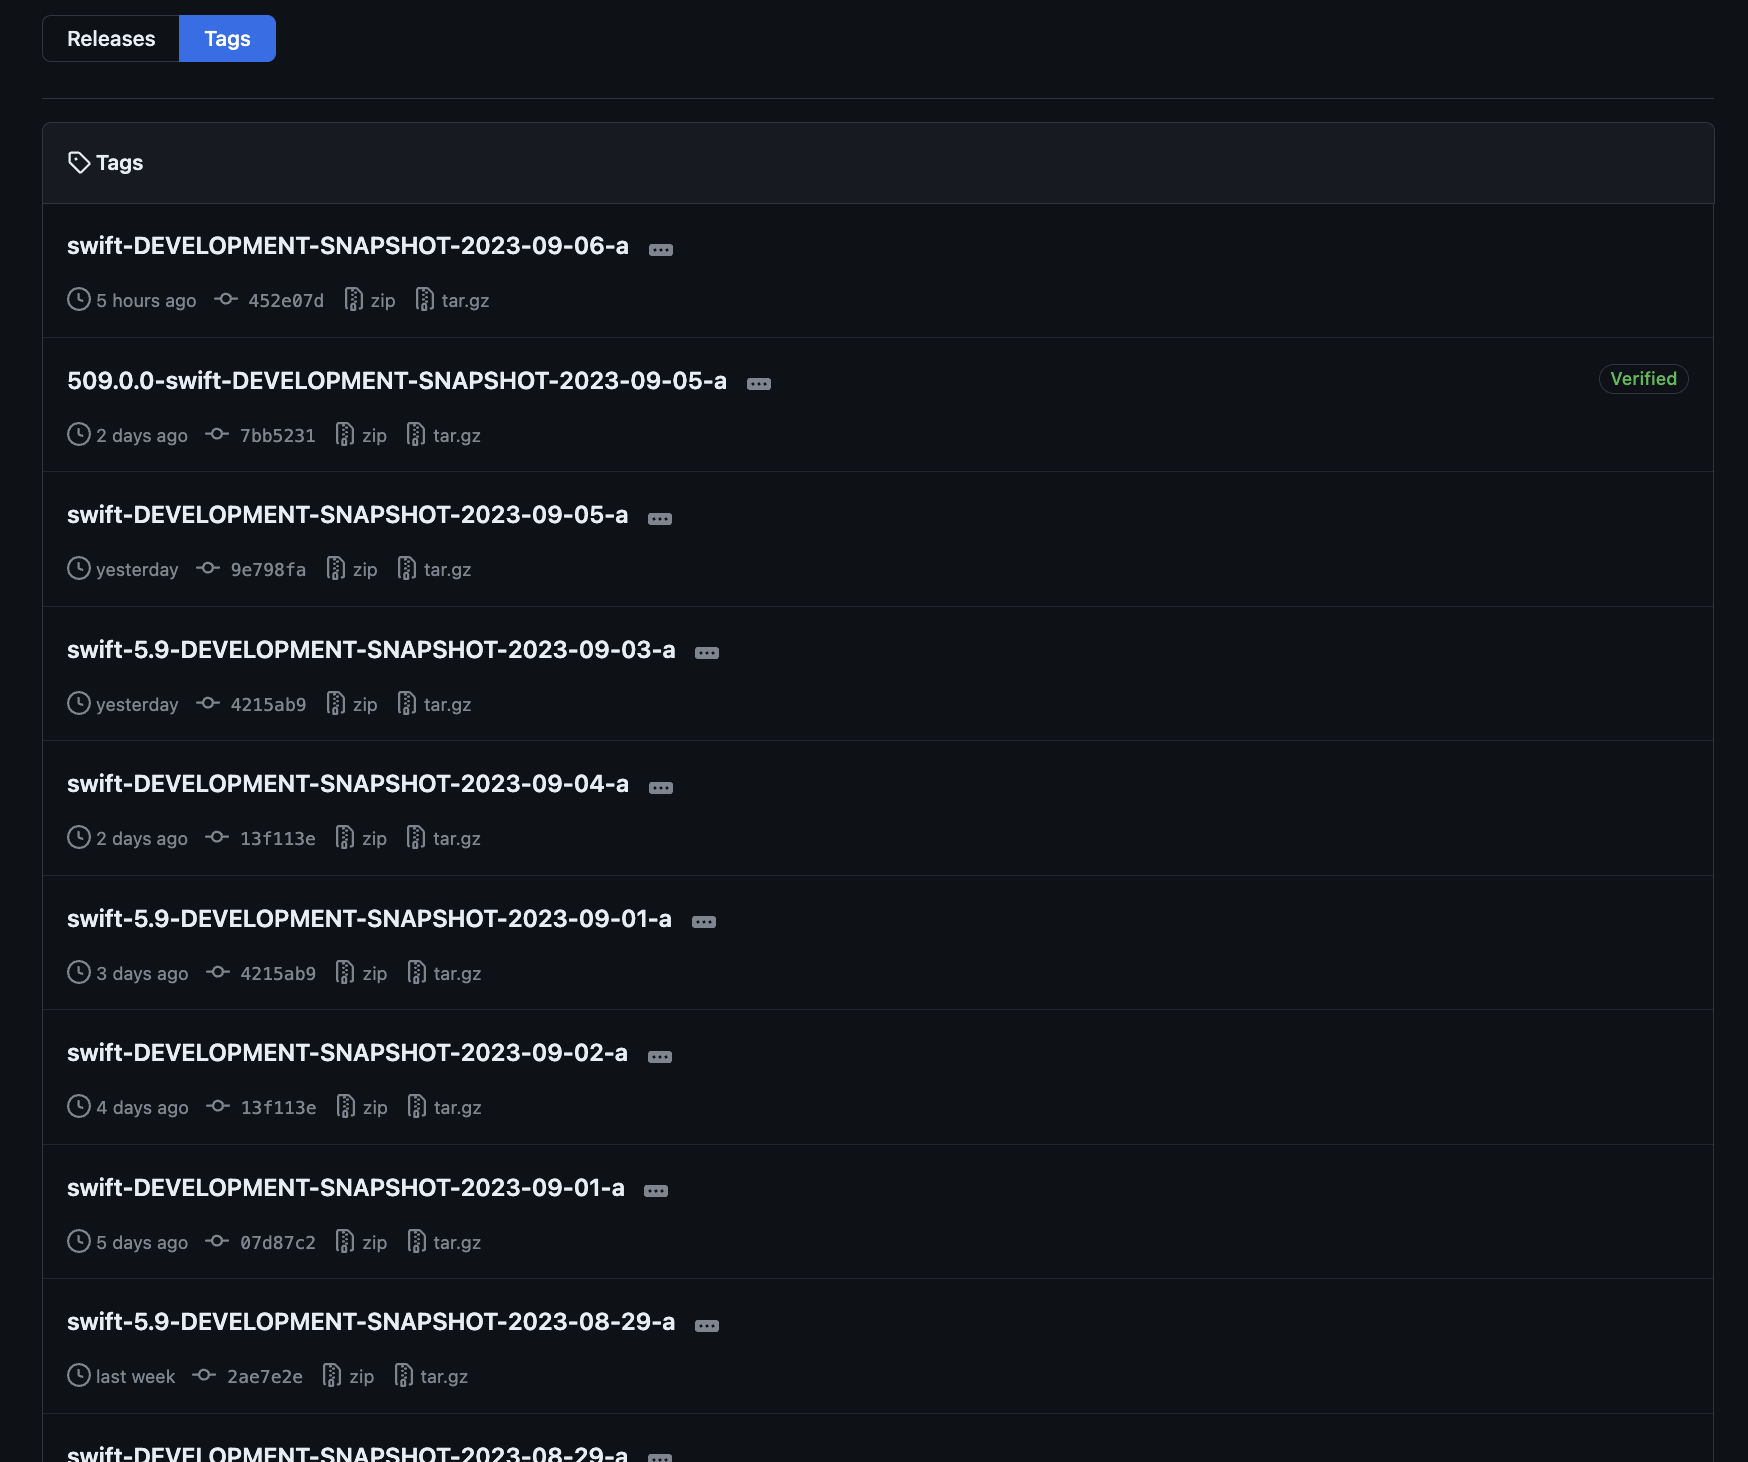Download tar.gz for commit 07d87c2 tag
1748x1462 pixels.
coord(443,1242)
